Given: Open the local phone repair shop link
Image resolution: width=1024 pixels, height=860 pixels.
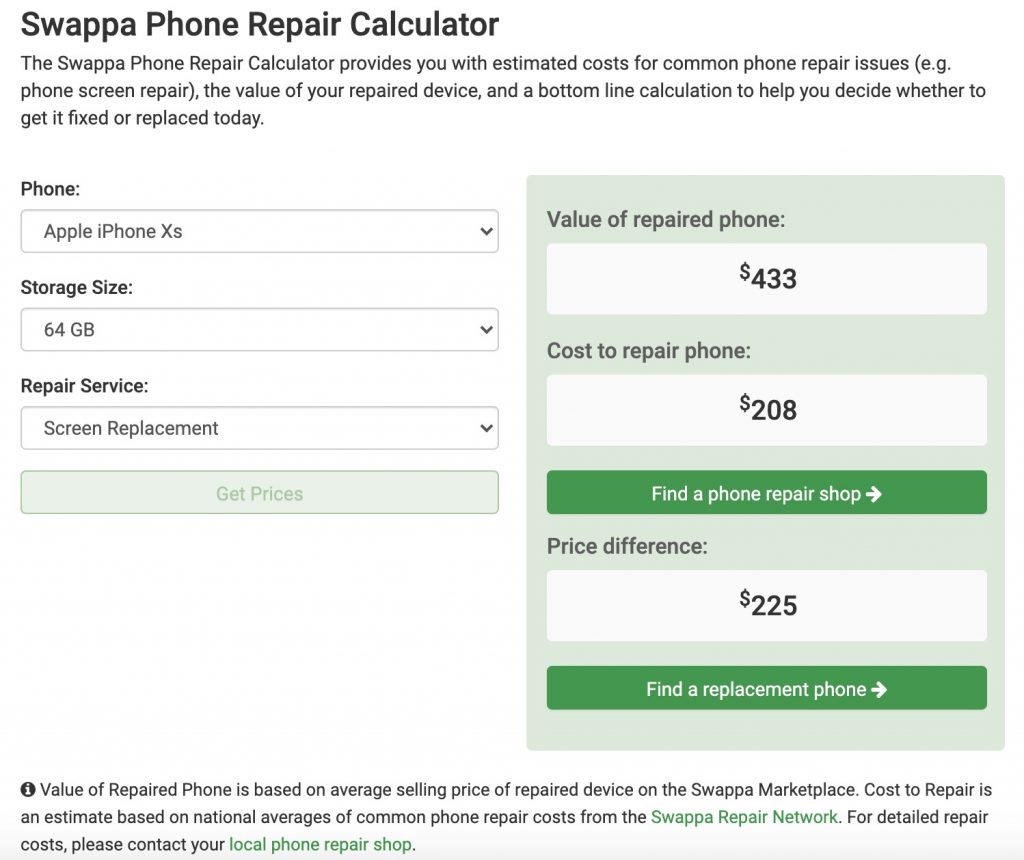Looking at the screenshot, I should coord(320,844).
